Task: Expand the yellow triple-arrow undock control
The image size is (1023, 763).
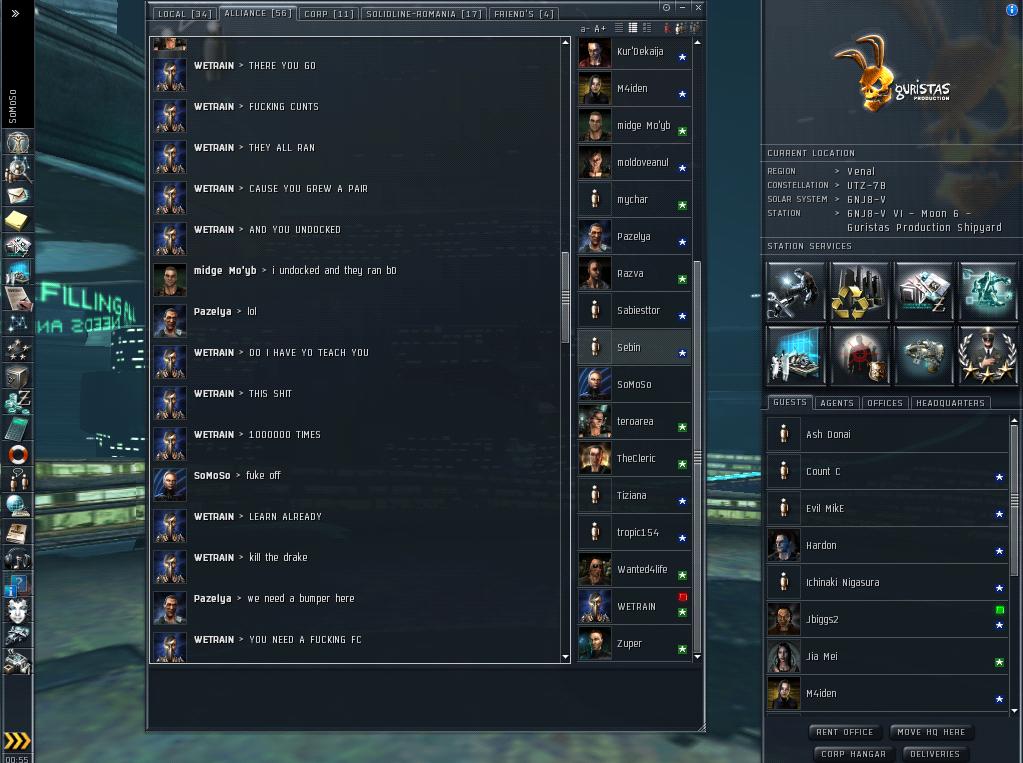Action: coord(17,740)
